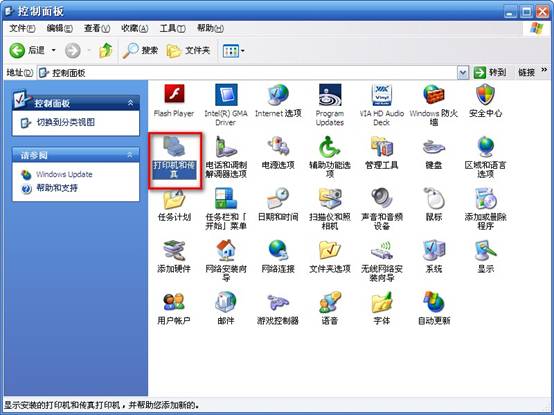
Task: Expand the address bar dropdown
Action: tap(463, 73)
